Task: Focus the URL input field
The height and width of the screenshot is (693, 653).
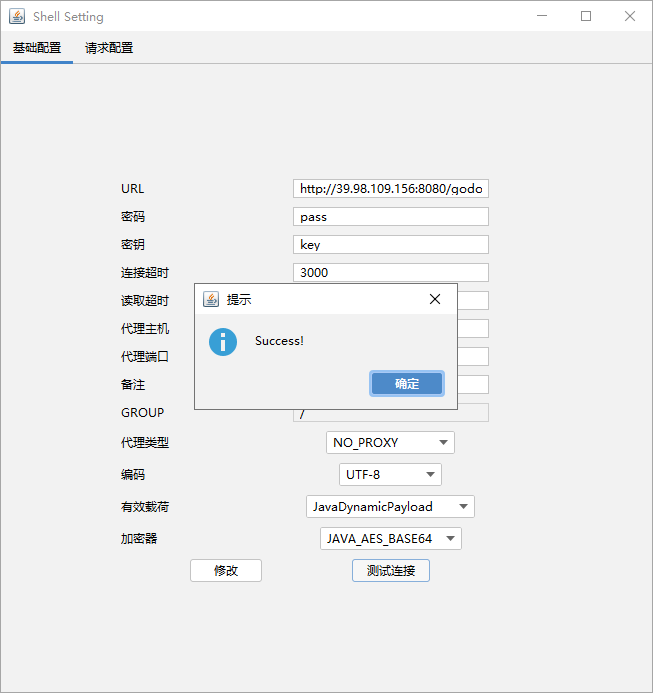Action: (x=391, y=189)
